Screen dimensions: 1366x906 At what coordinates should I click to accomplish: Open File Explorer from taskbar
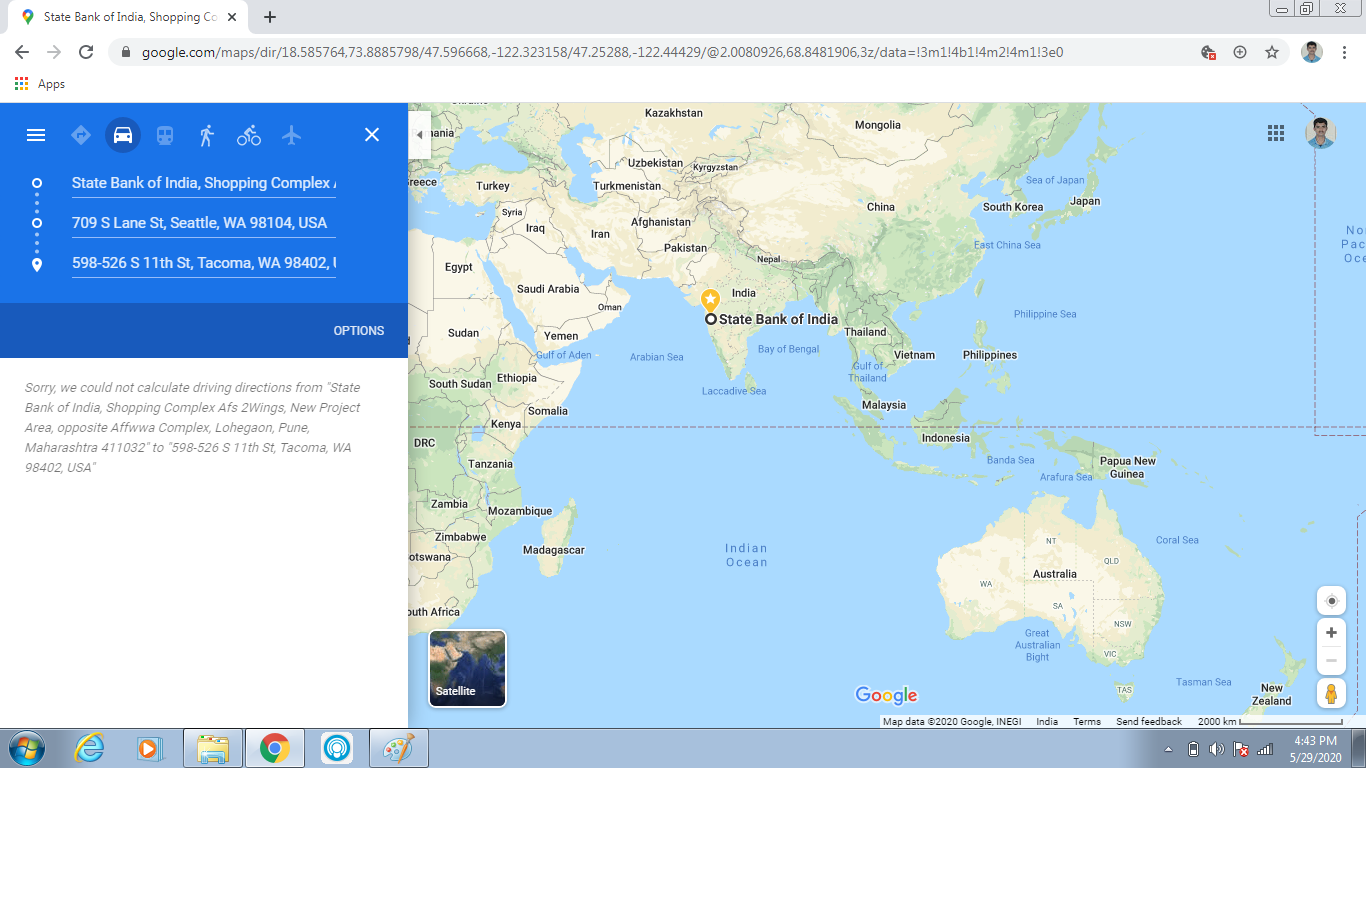[213, 748]
